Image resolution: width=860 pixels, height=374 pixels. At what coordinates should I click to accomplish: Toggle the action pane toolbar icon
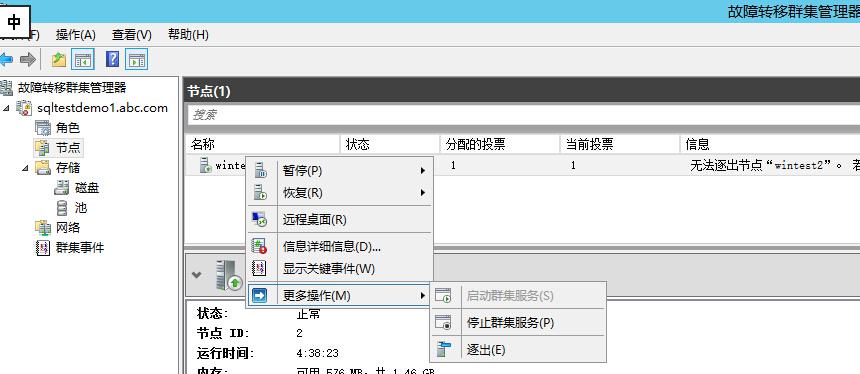(x=137, y=59)
